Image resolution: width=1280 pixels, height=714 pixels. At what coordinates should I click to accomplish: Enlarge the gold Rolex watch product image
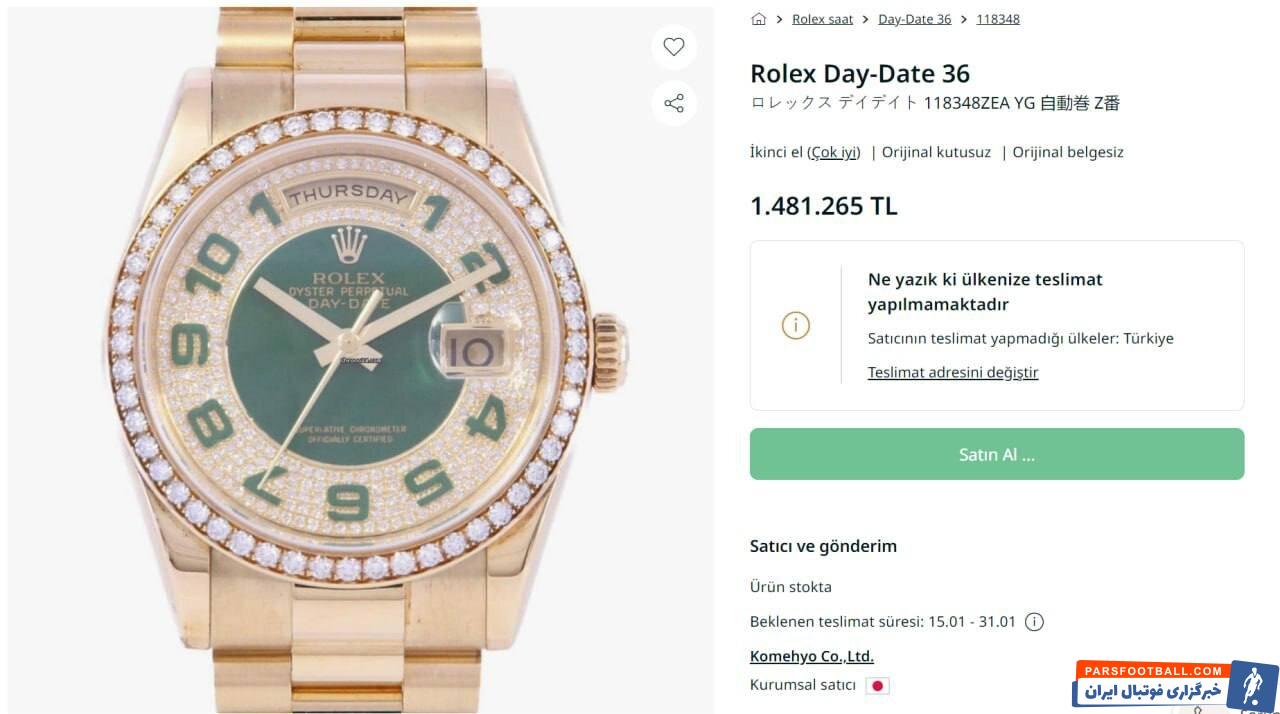[x=360, y=360]
